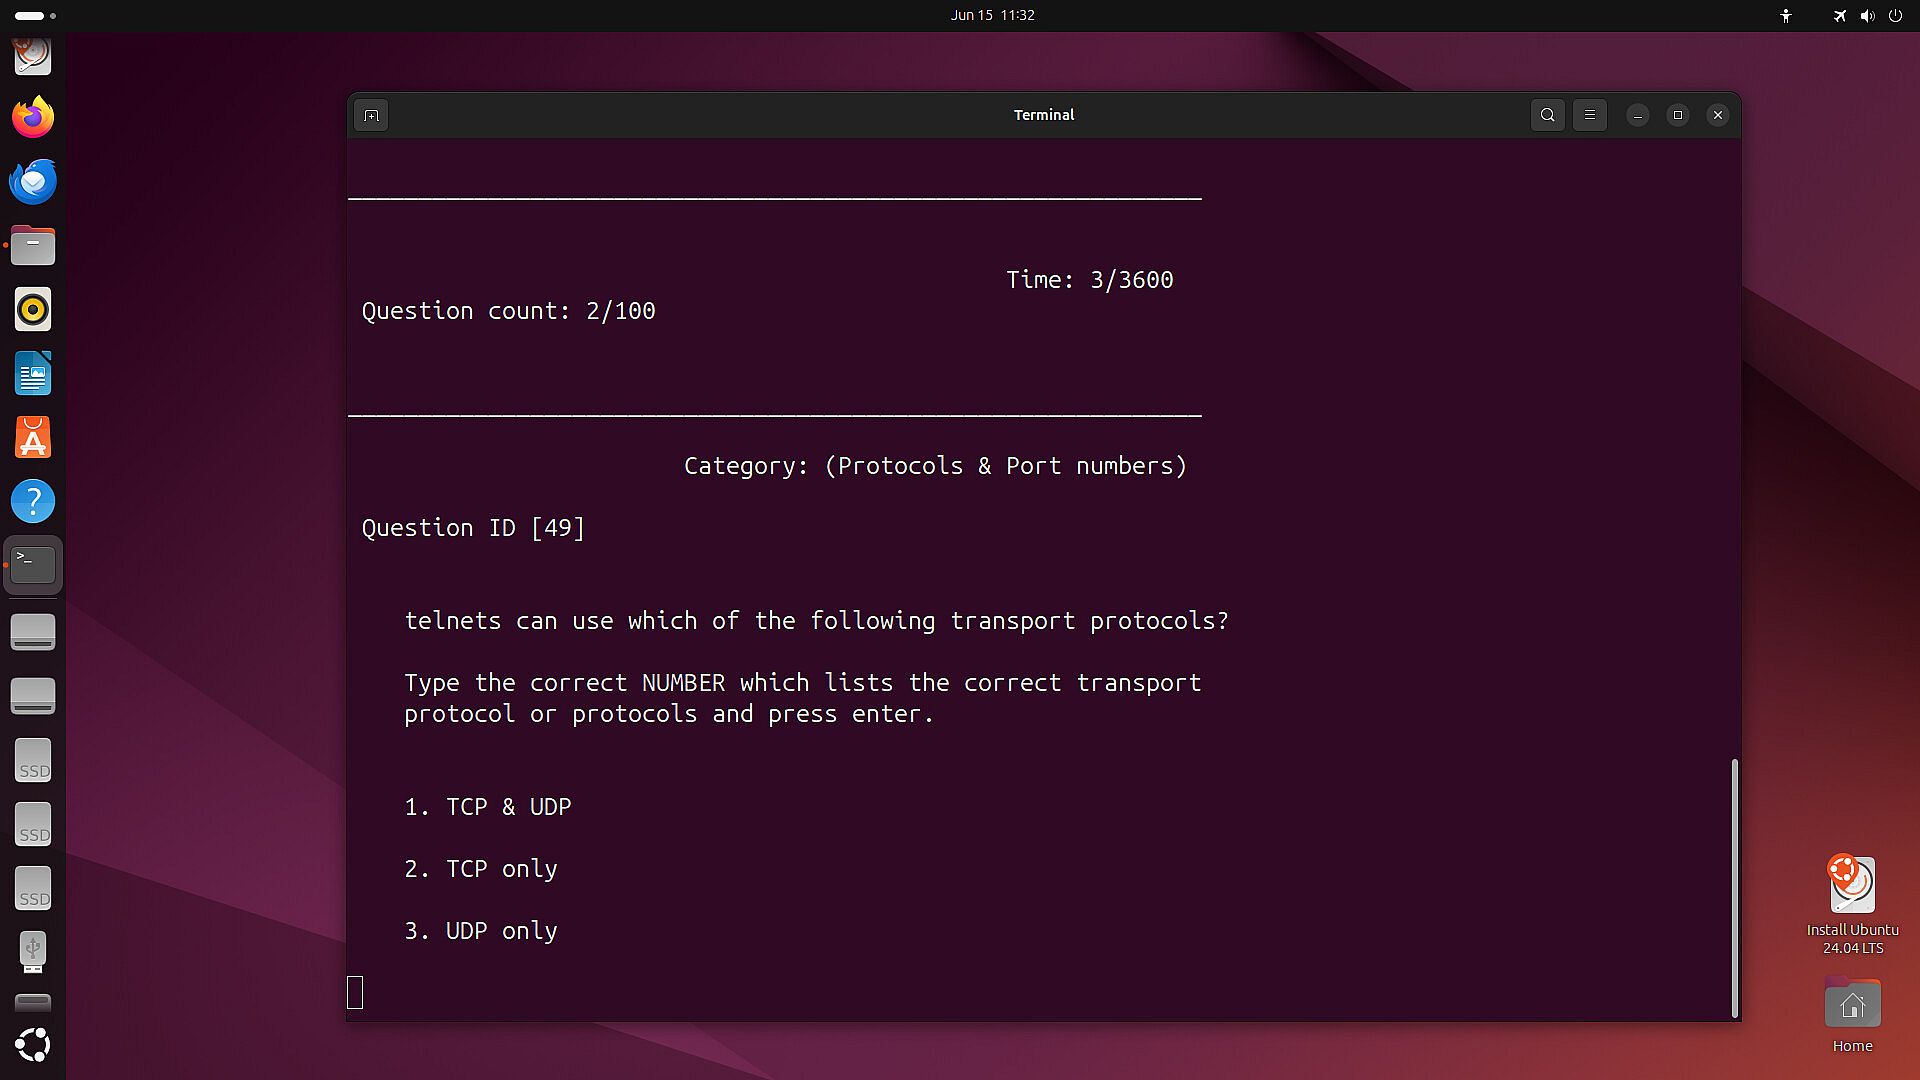Open the accessibility menu in top bar
Image resolution: width=1920 pixels, height=1080 pixels.
pos(1786,16)
